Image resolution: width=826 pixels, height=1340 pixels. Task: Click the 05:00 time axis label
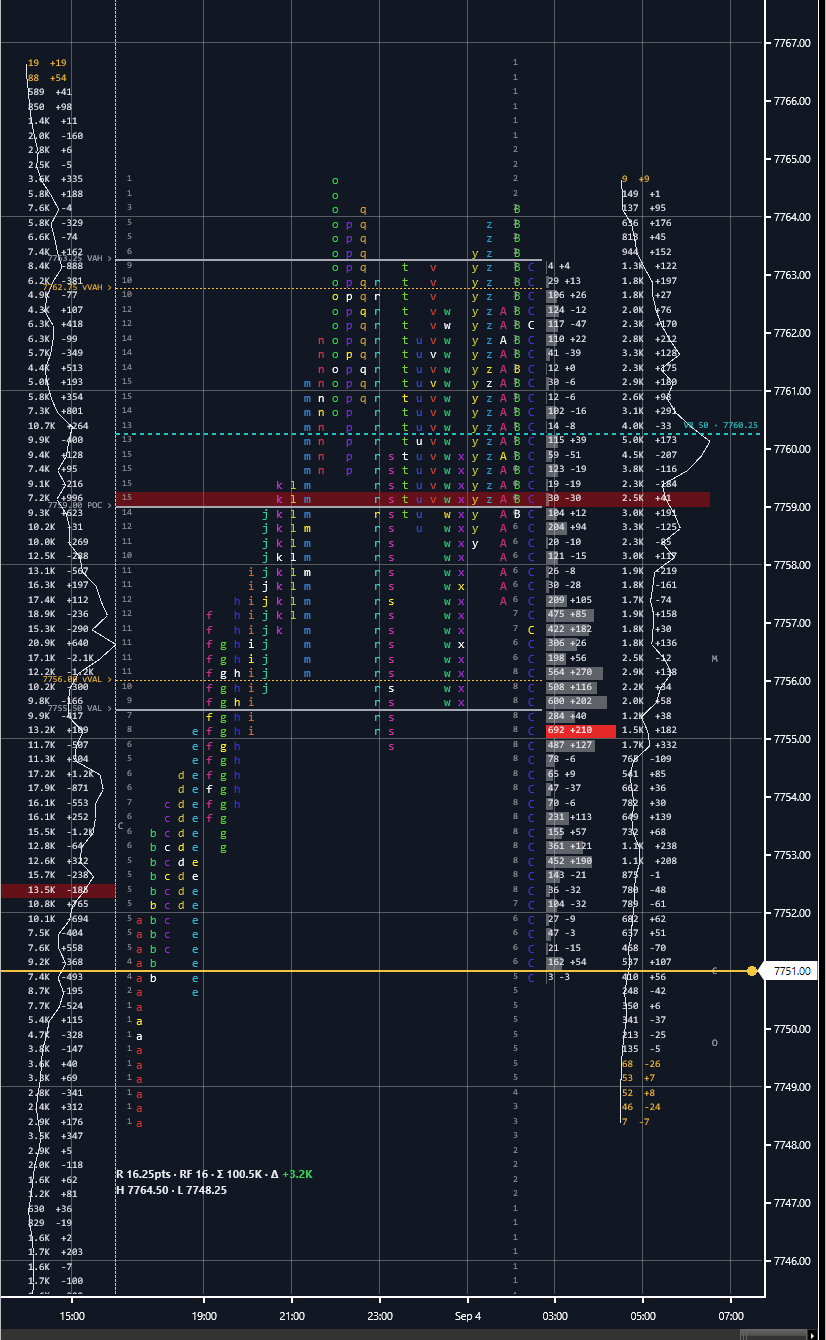point(643,1316)
